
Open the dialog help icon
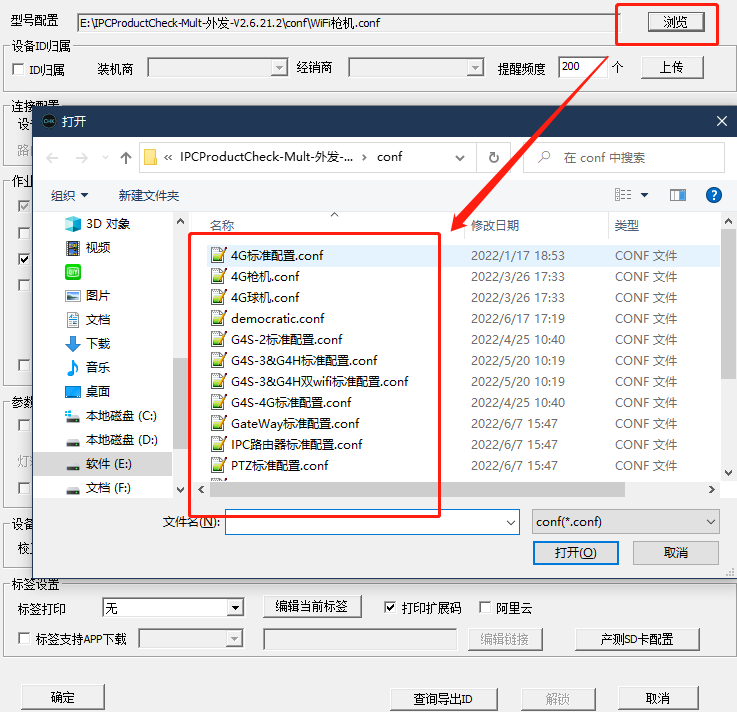point(713,195)
